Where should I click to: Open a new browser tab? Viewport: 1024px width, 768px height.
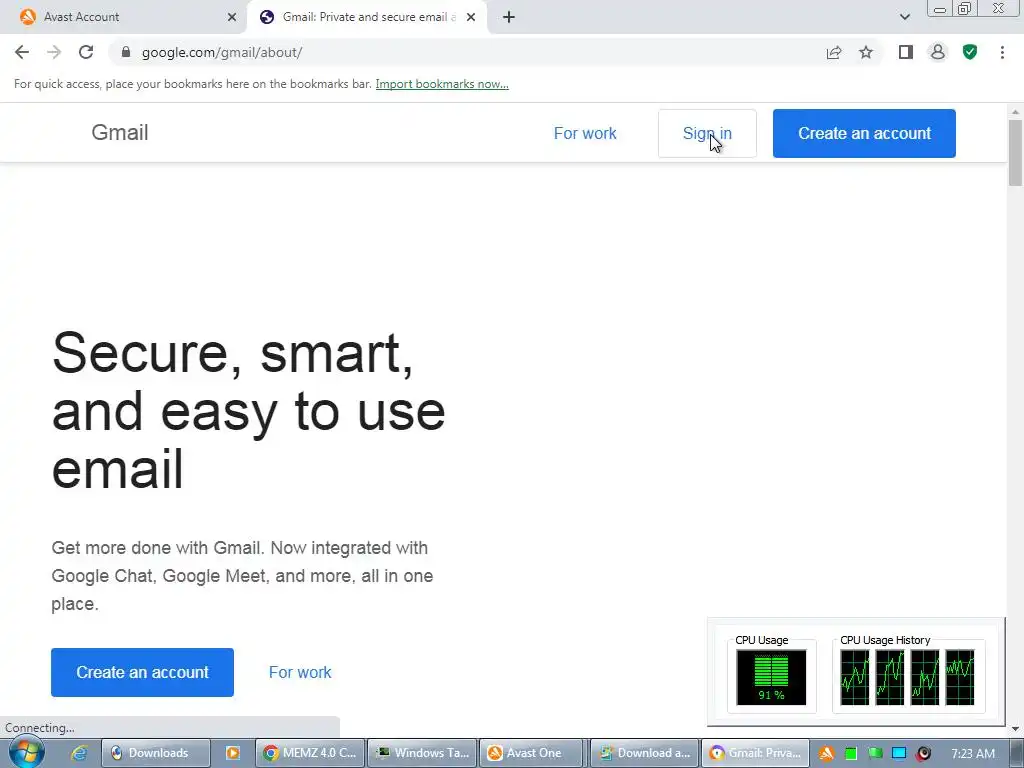[x=509, y=17]
